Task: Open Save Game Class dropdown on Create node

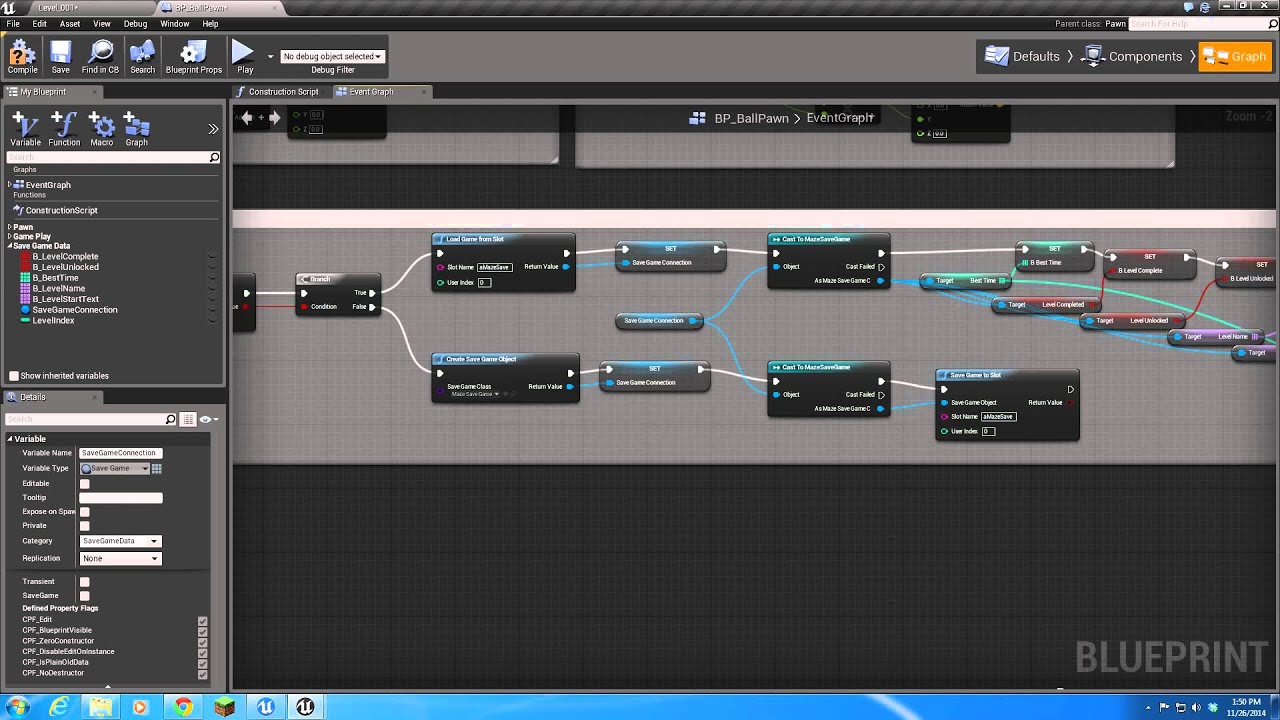Action: [475, 394]
